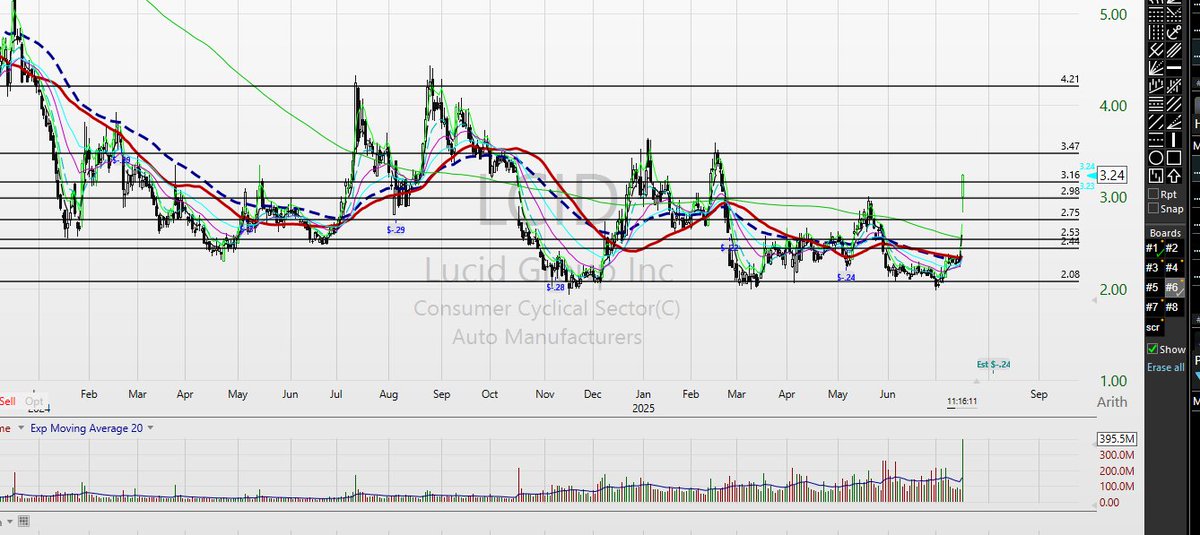Select the zigzag step drawing tool
The width and height of the screenshot is (1200, 535).
coord(1156,174)
